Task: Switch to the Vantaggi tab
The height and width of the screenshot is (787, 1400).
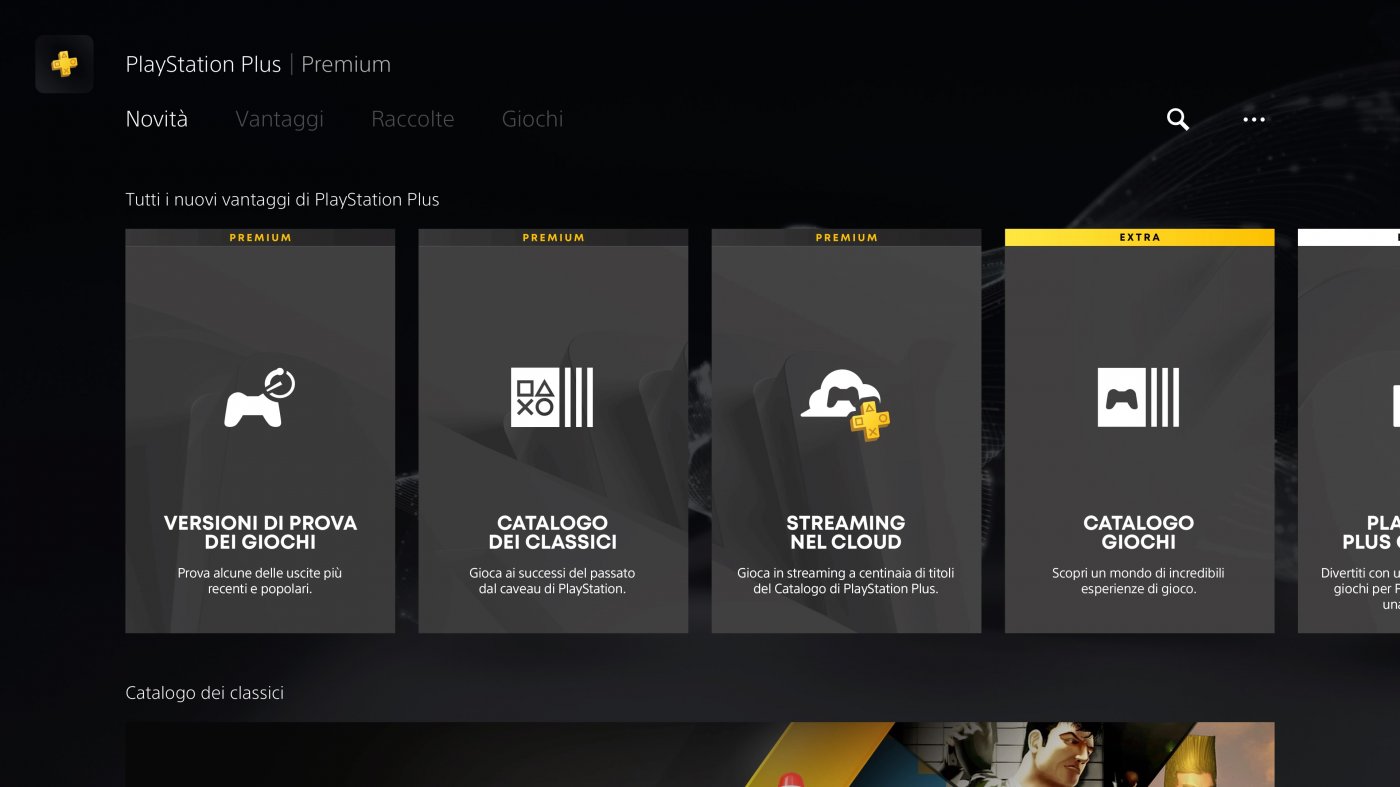Action: click(279, 119)
